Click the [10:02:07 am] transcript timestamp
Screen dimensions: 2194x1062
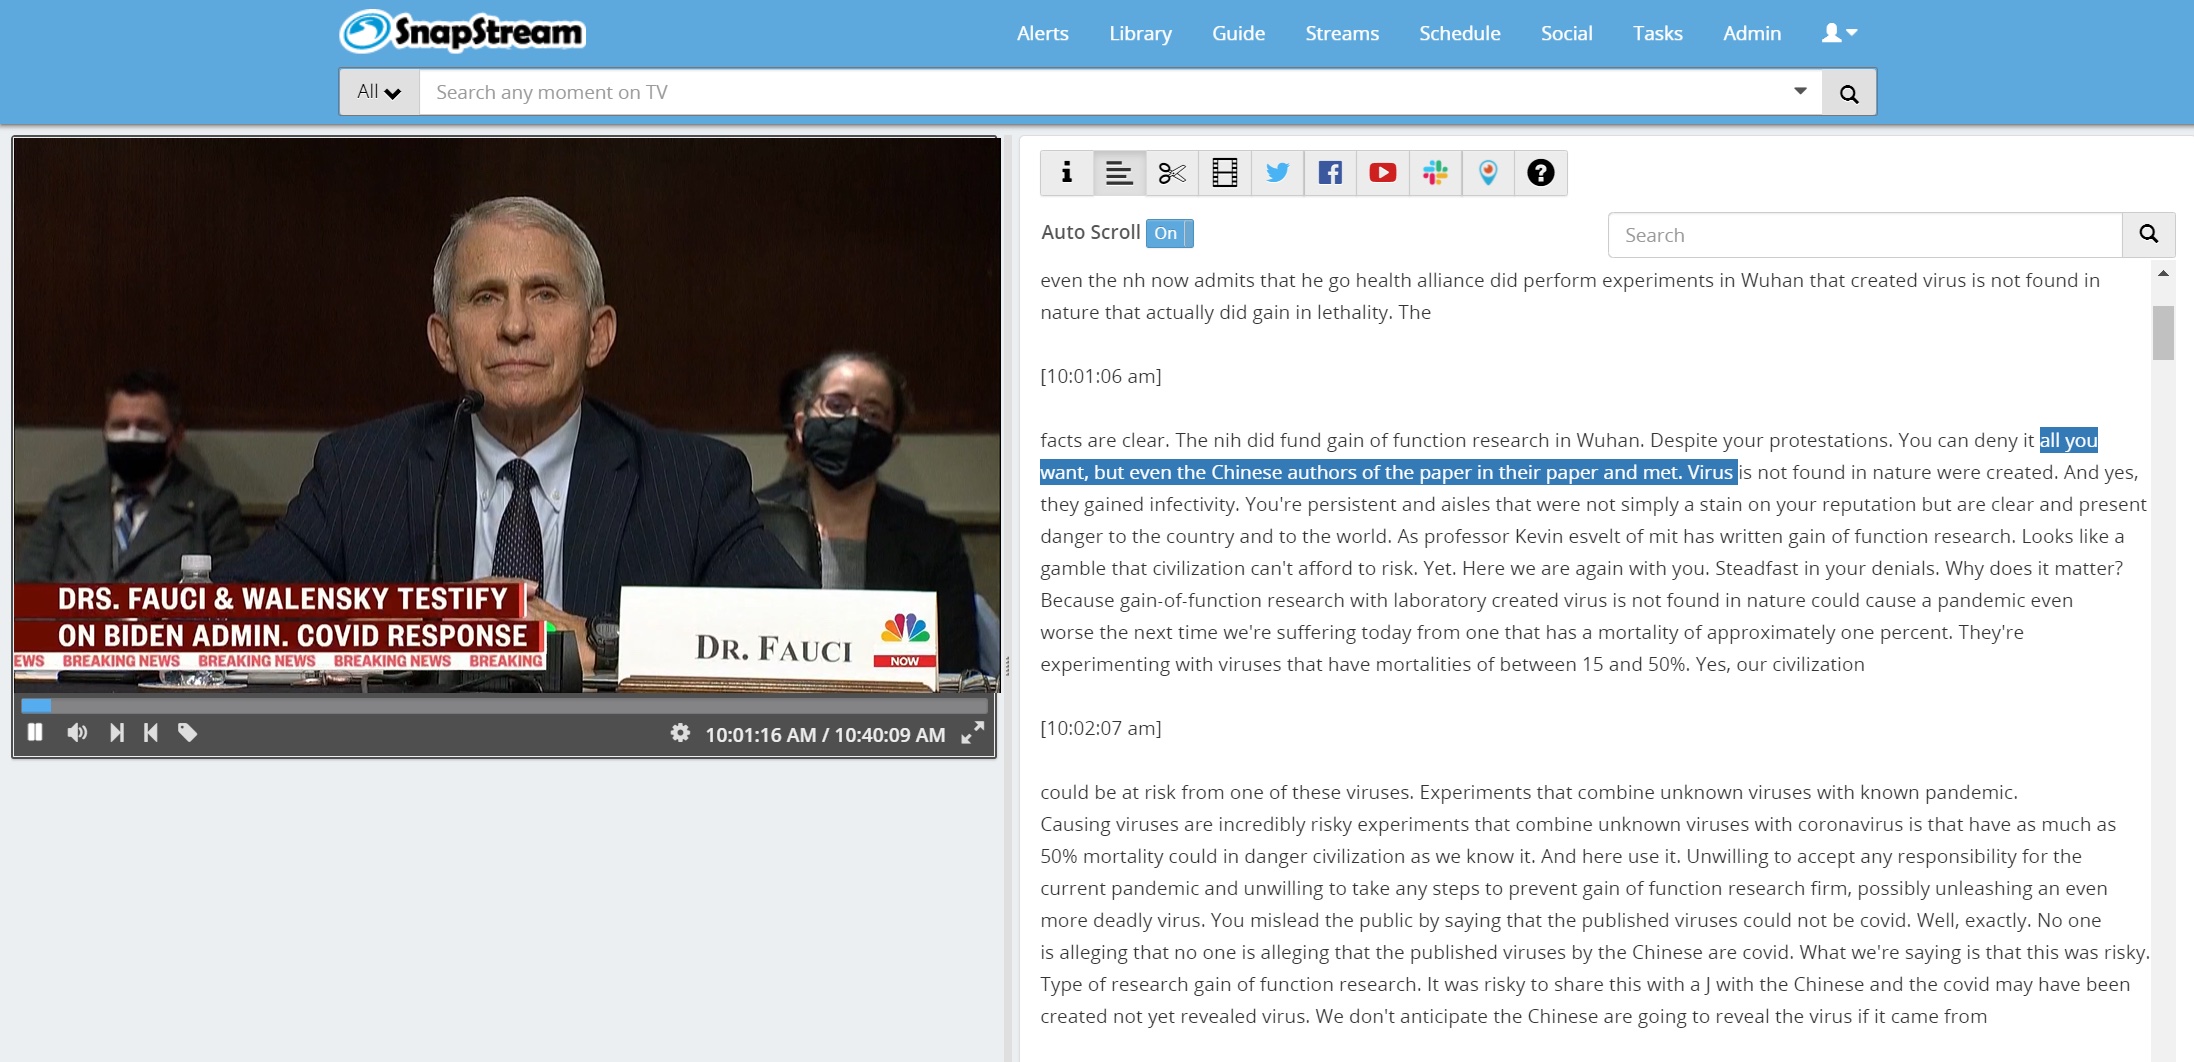tap(1101, 728)
